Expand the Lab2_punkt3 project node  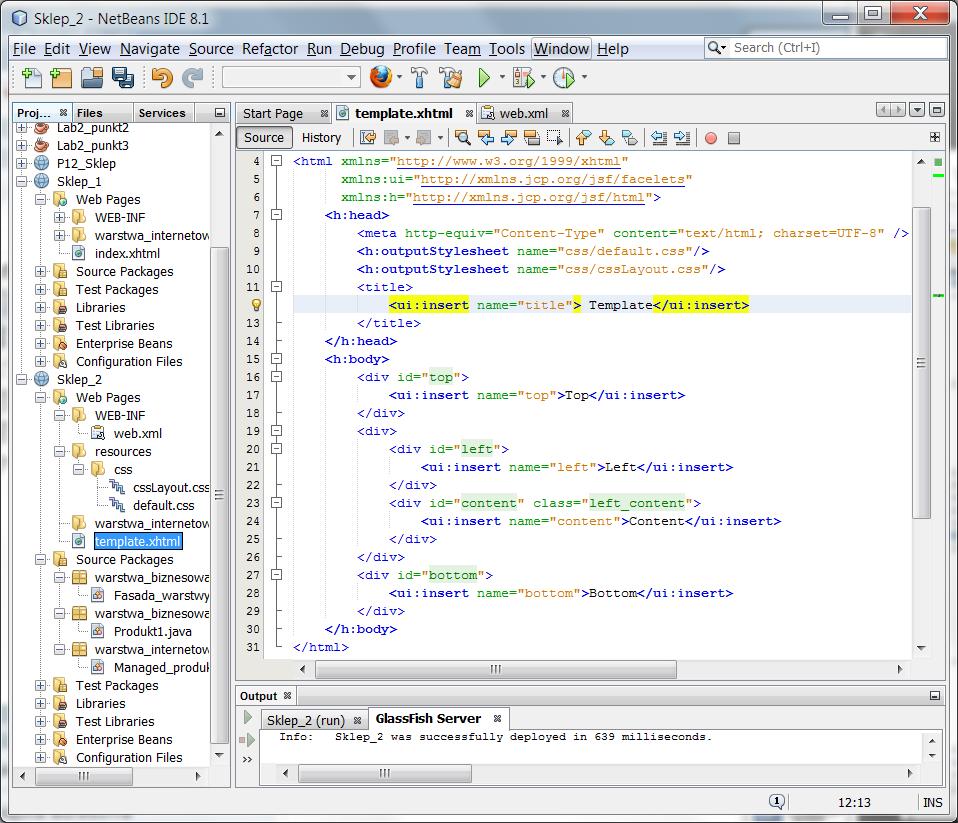click(x=22, y=145)
